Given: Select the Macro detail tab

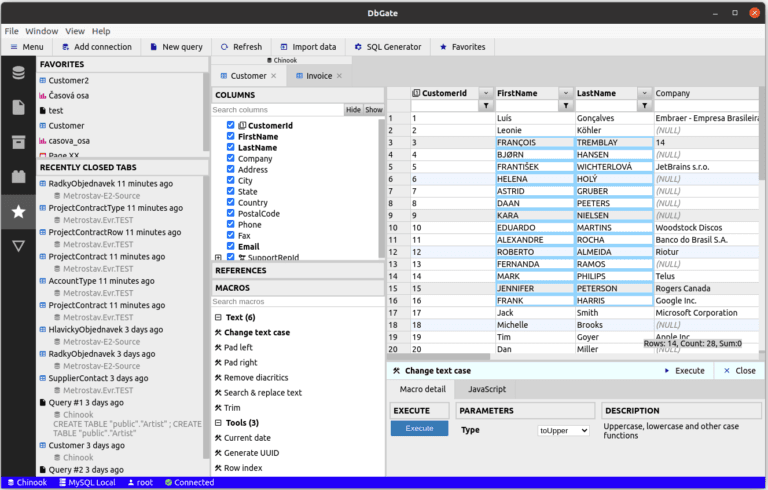Looking at the screenshot, I should click(423, 390).
